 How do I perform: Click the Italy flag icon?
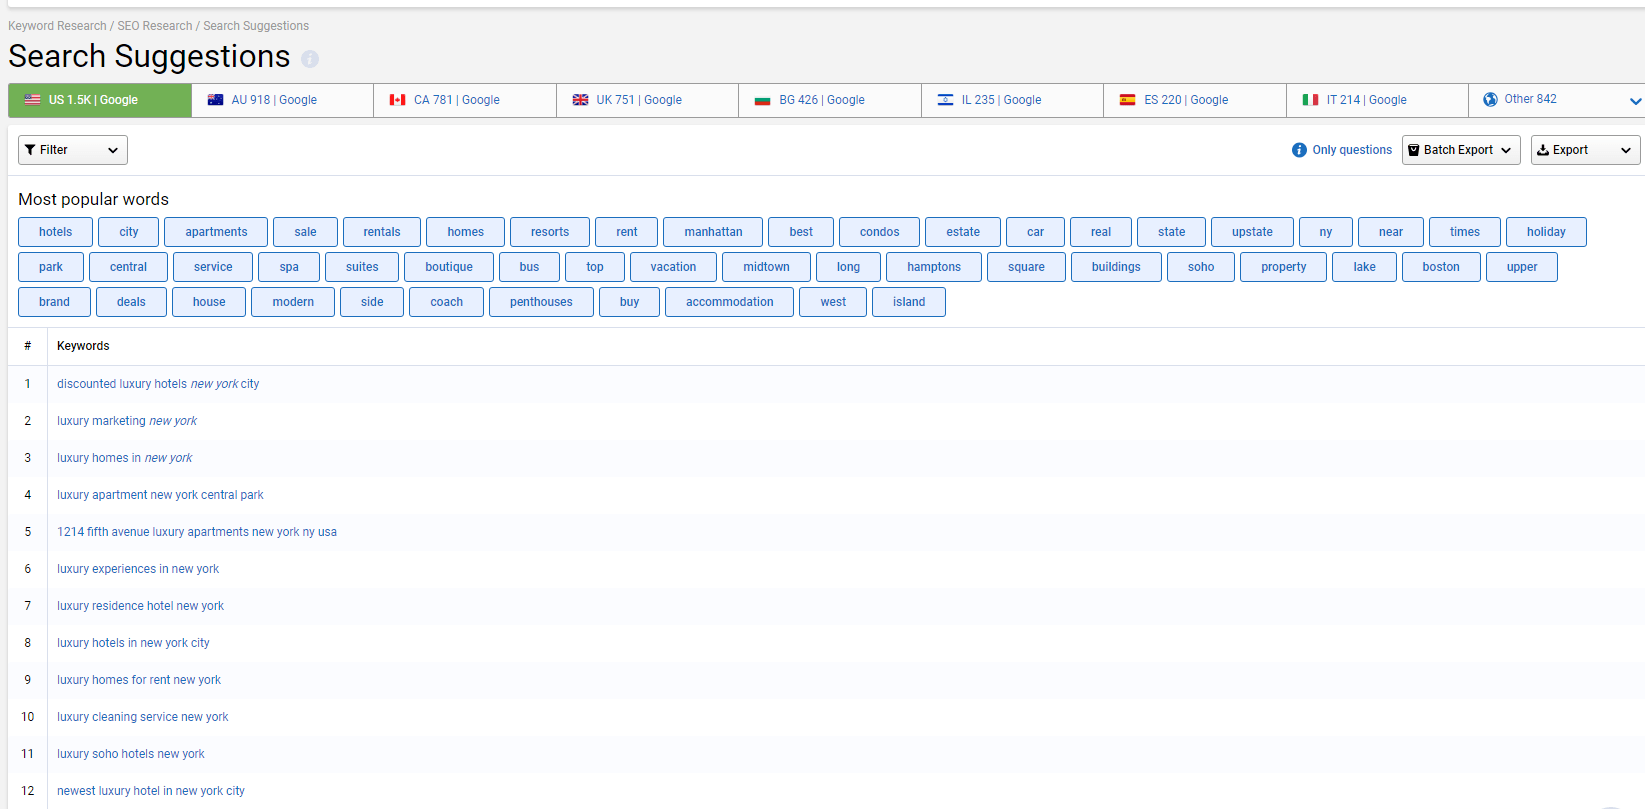(1310, 100)
